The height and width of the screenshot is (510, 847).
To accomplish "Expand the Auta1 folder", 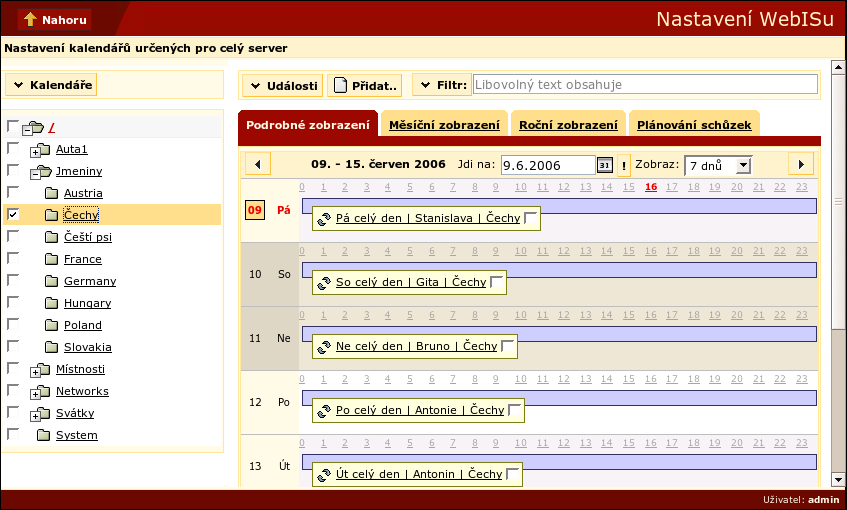I will [35, 152].
